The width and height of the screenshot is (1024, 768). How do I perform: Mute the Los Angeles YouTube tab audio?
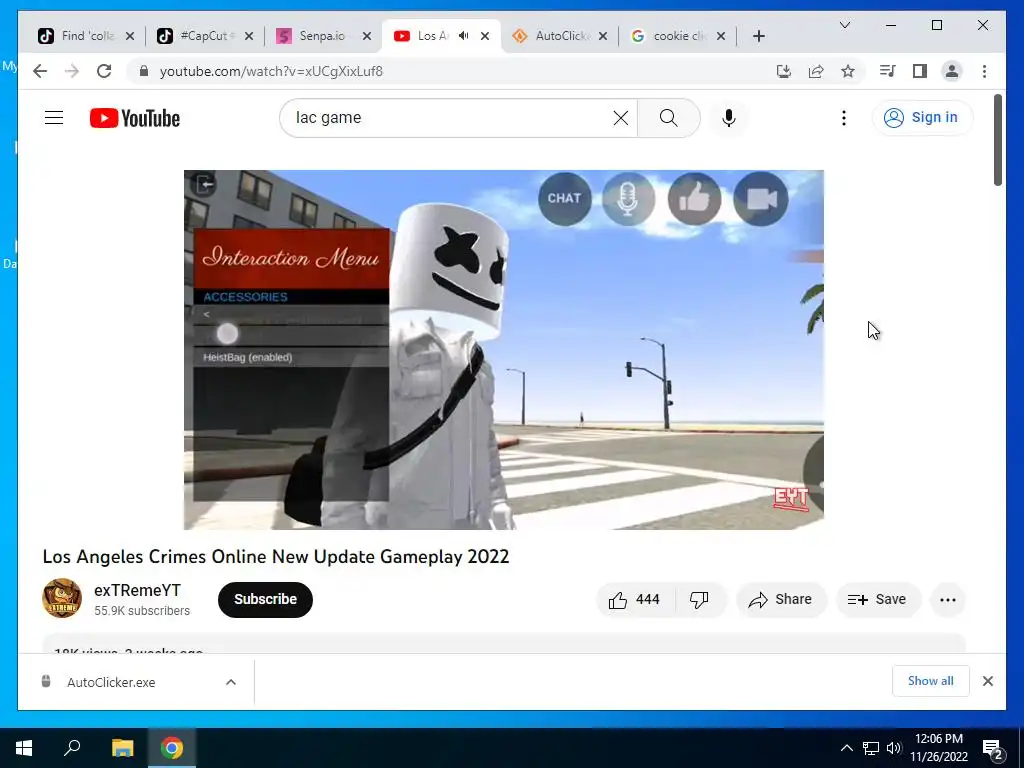pos(464,36)
